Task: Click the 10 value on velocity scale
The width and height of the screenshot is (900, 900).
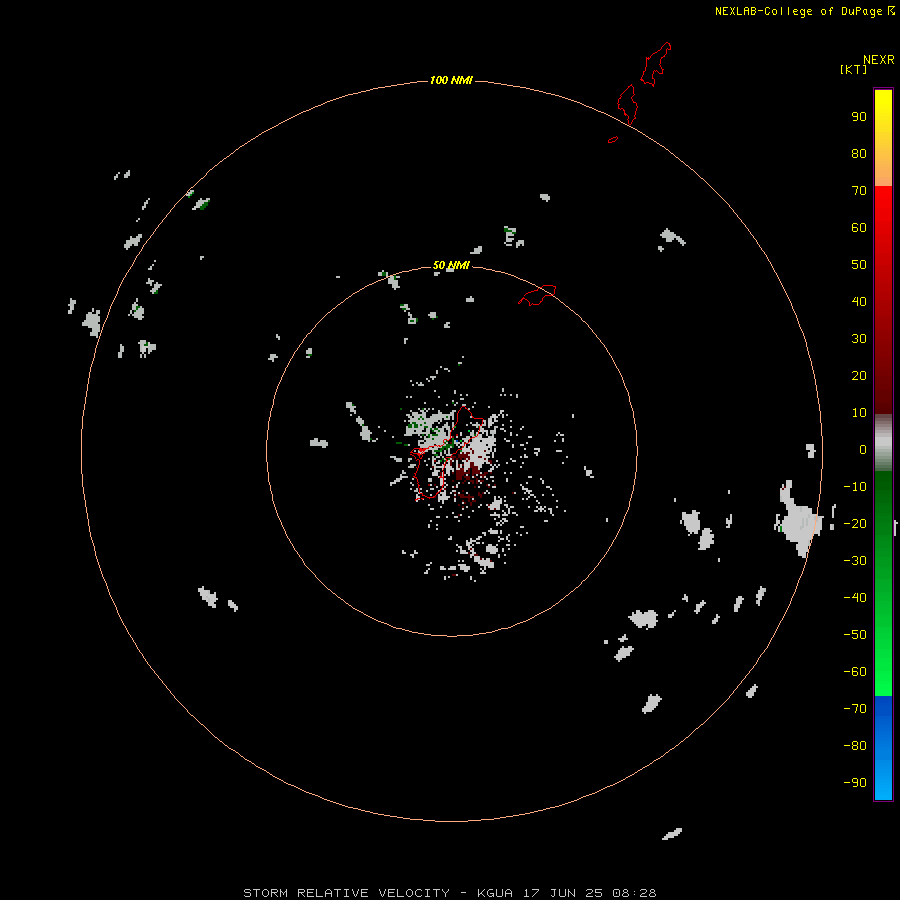Action: point(859,413)
